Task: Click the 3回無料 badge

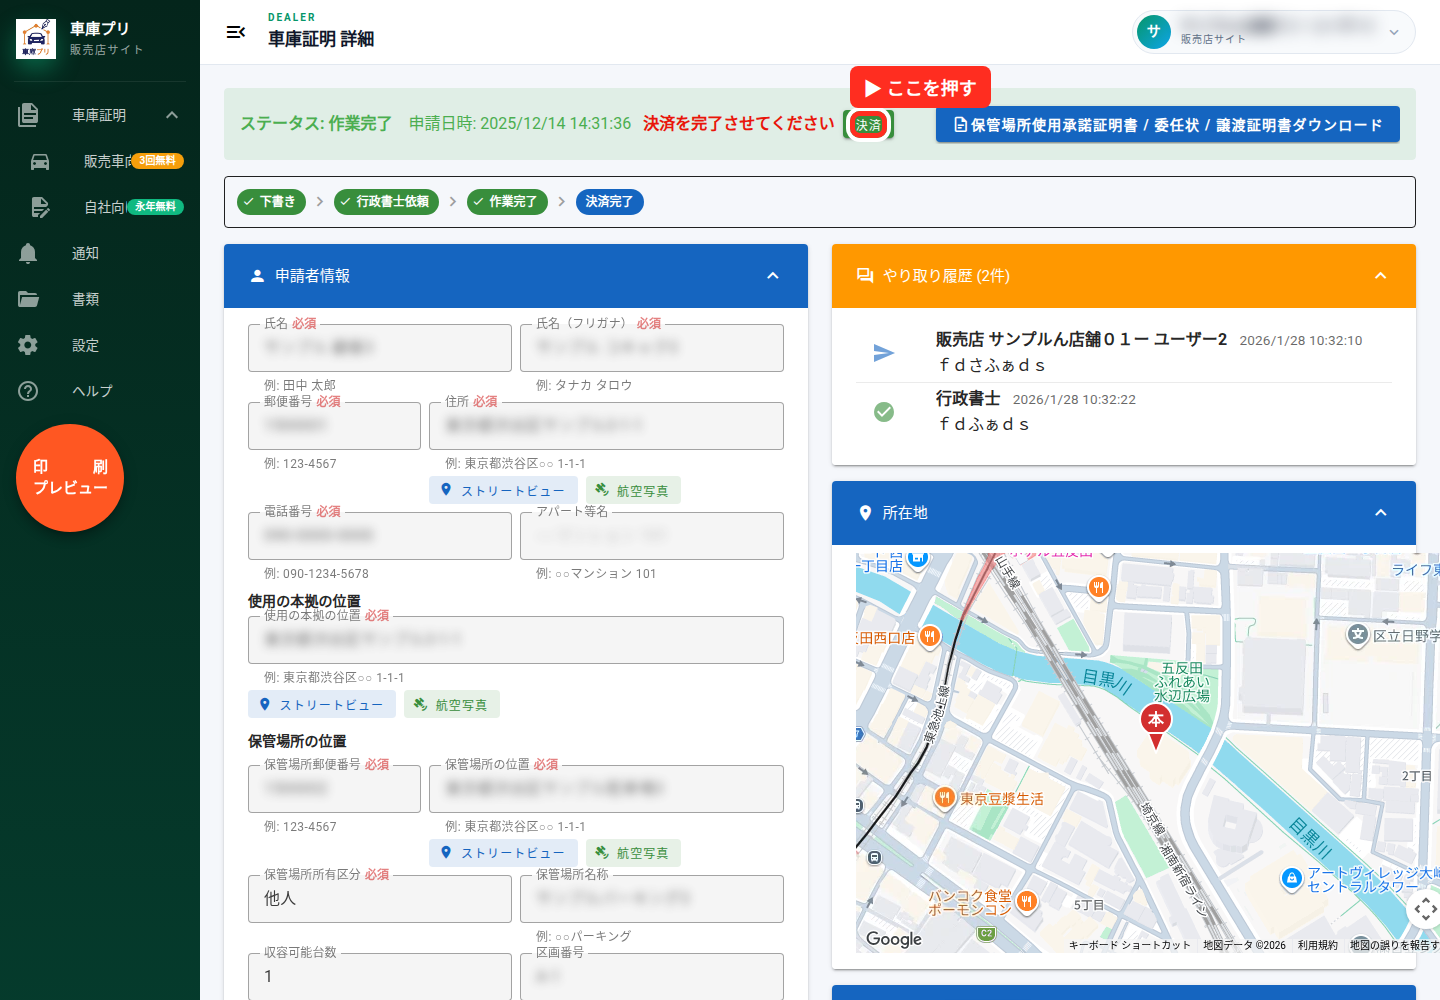Action: click(x=158, y=161)
